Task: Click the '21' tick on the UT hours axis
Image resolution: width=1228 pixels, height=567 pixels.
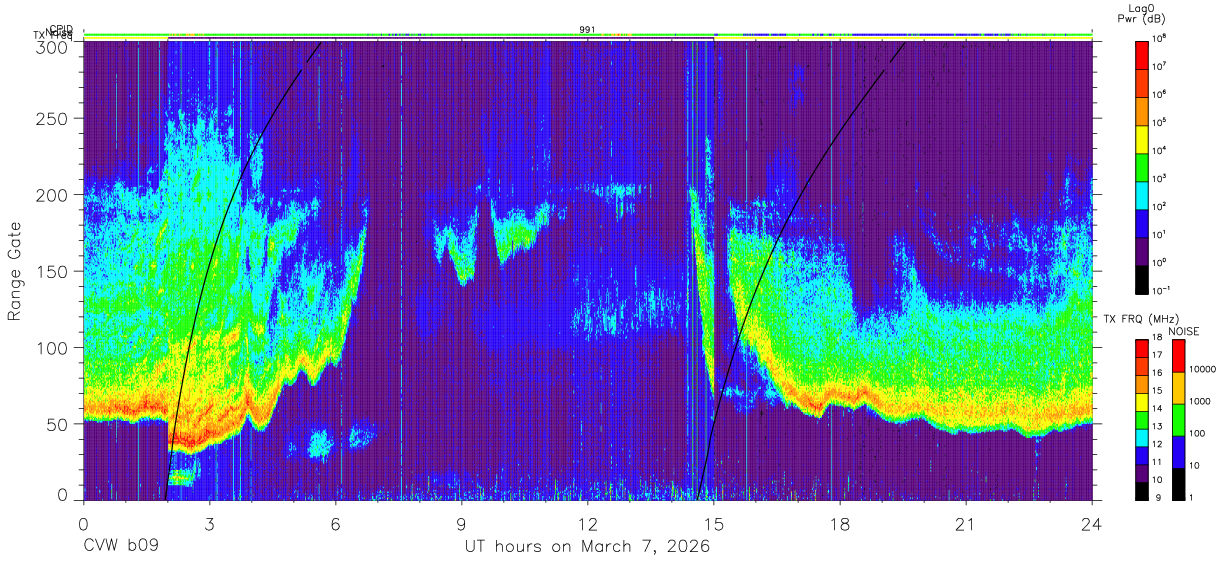Action: coord(966,523)
